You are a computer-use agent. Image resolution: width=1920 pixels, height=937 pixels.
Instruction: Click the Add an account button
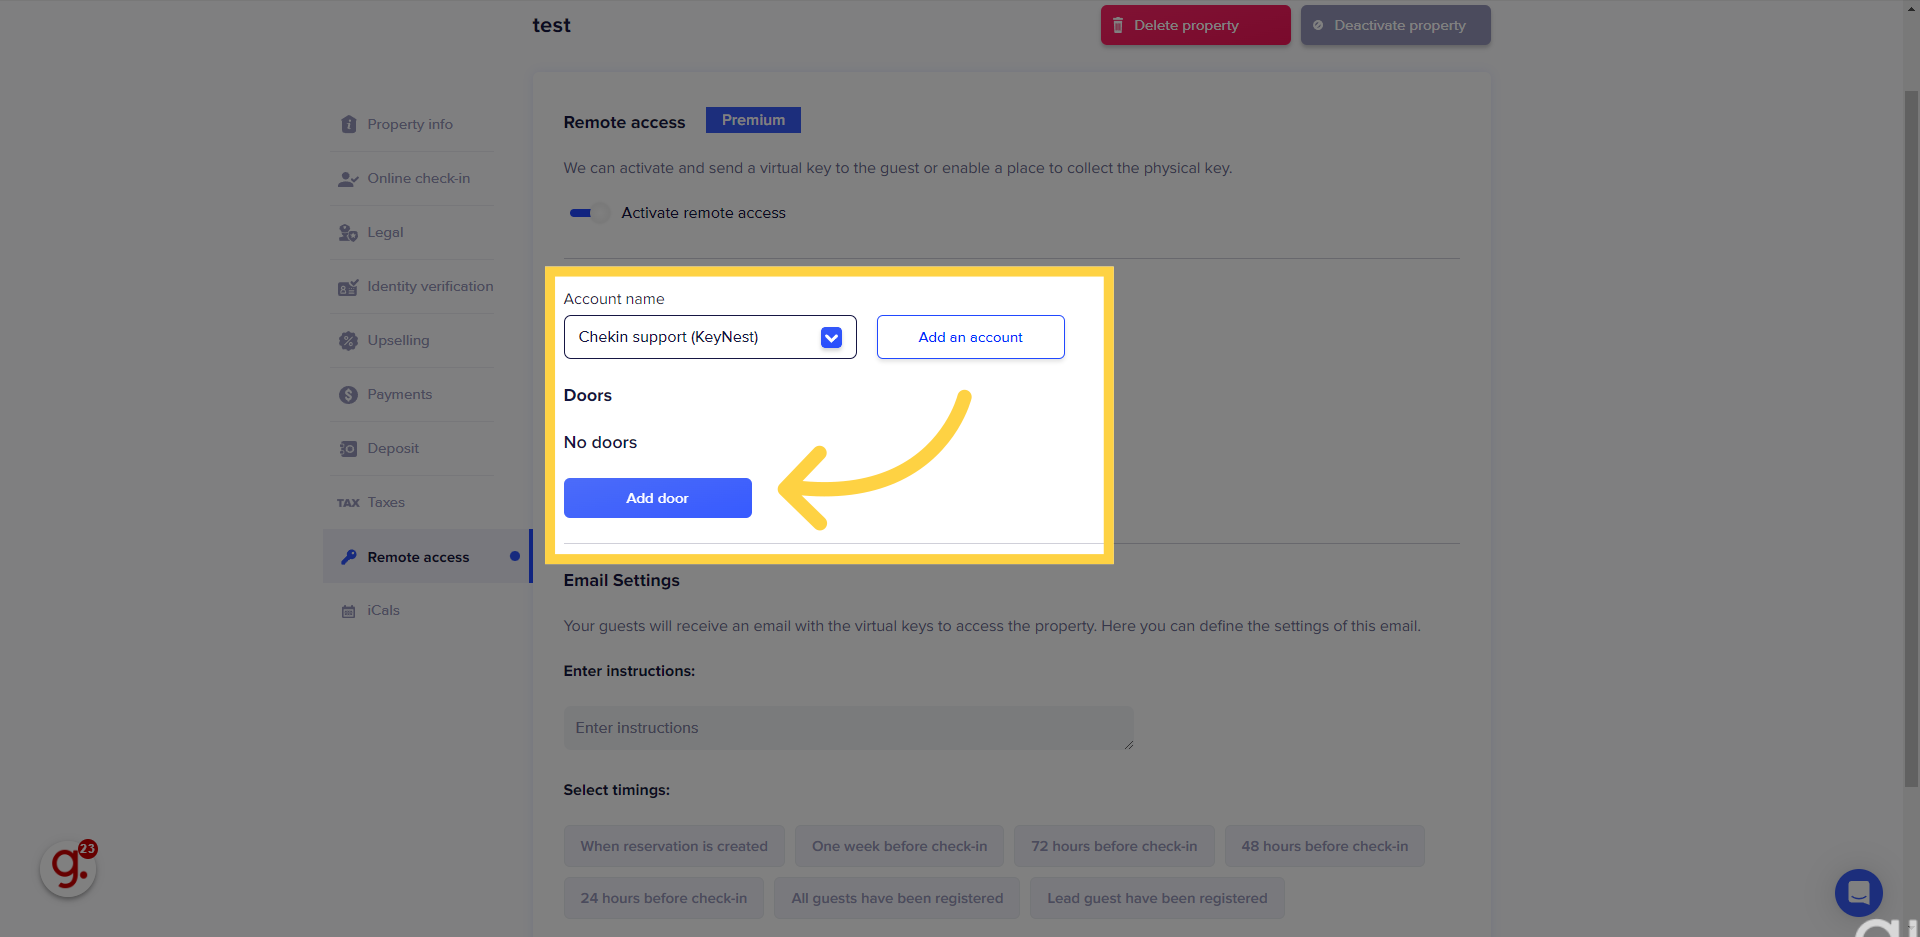(970, 337)
